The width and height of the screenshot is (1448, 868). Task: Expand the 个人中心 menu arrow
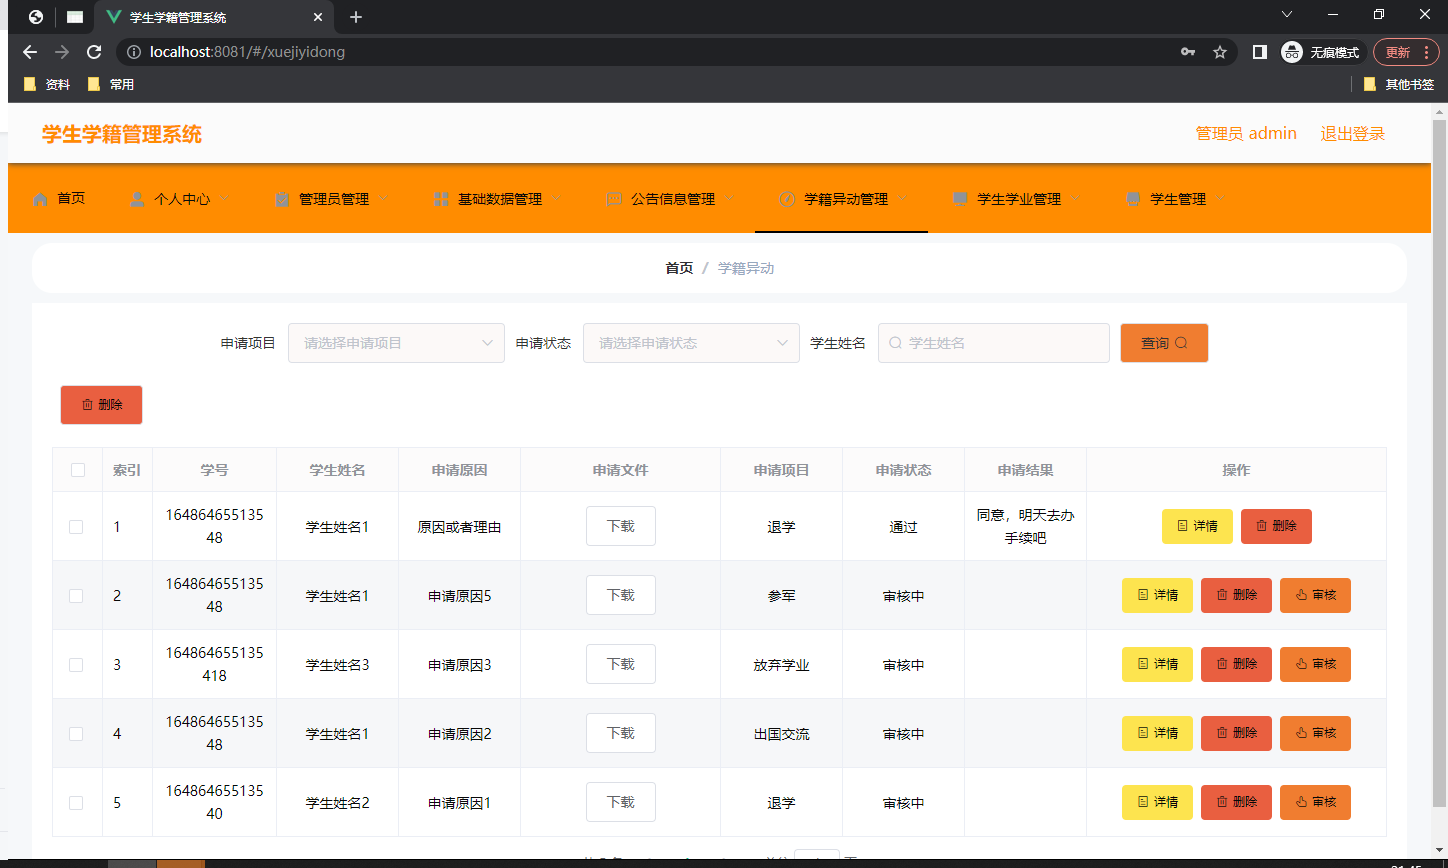tap(225, 198)
